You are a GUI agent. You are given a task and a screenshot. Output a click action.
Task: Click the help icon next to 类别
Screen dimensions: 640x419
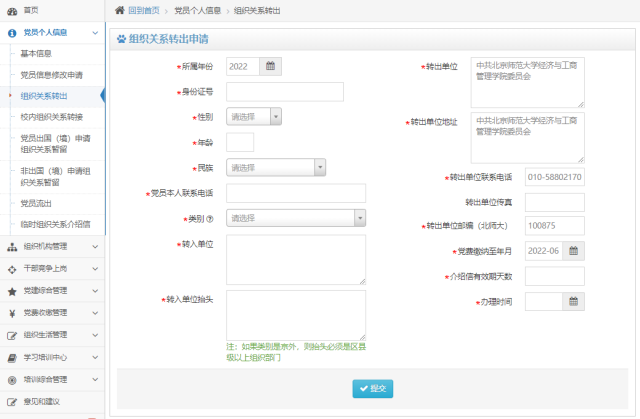[209, 218]
